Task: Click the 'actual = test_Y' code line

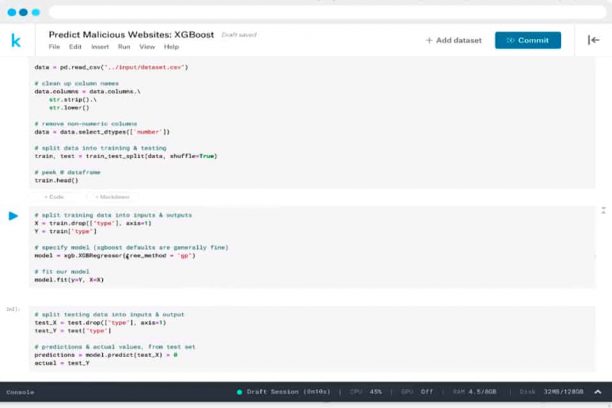Action: pos(62,363)
